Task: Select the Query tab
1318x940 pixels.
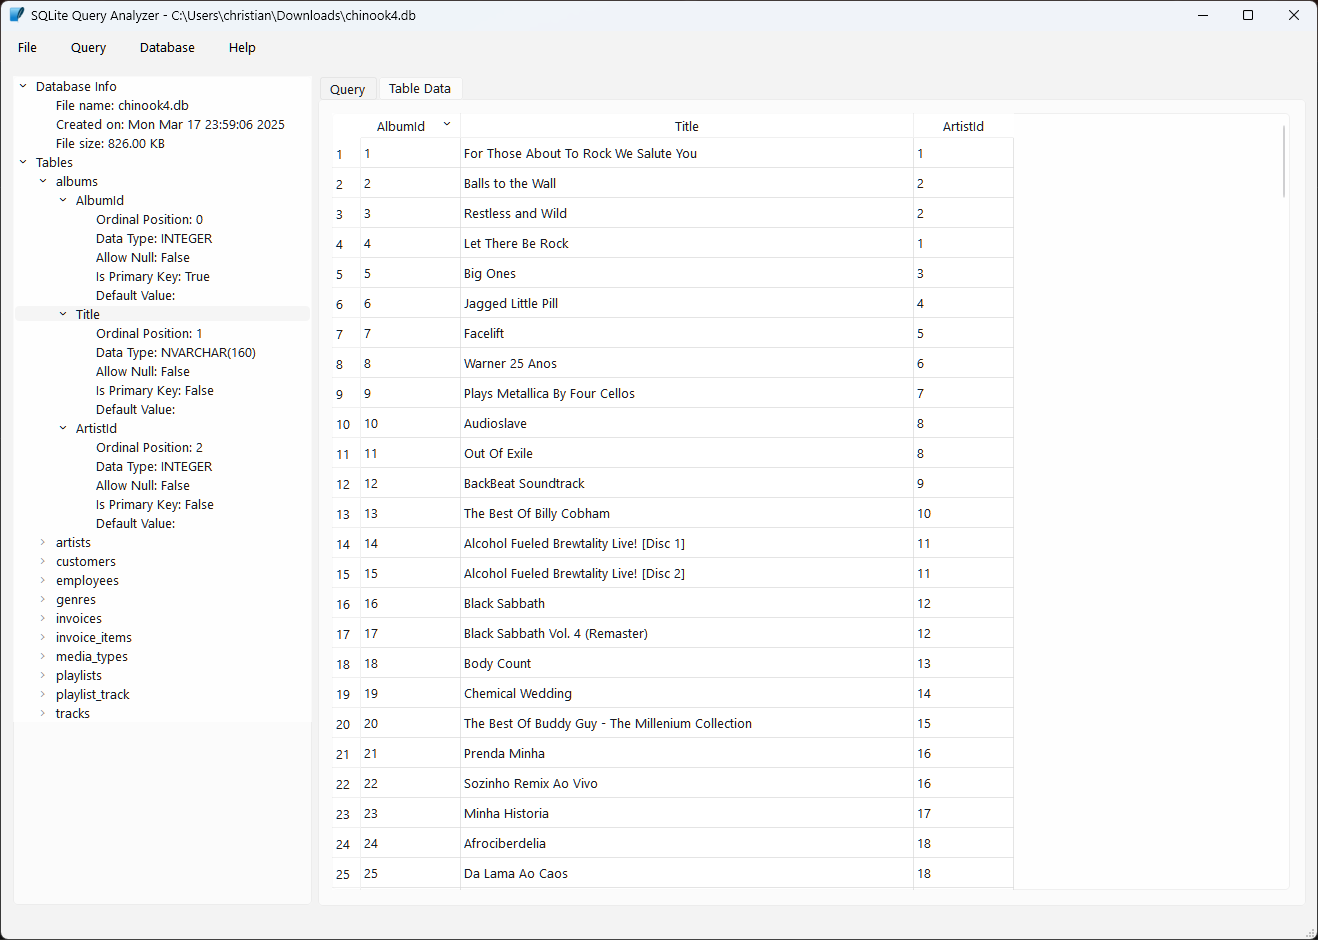Action: click(x=347, y=88)
